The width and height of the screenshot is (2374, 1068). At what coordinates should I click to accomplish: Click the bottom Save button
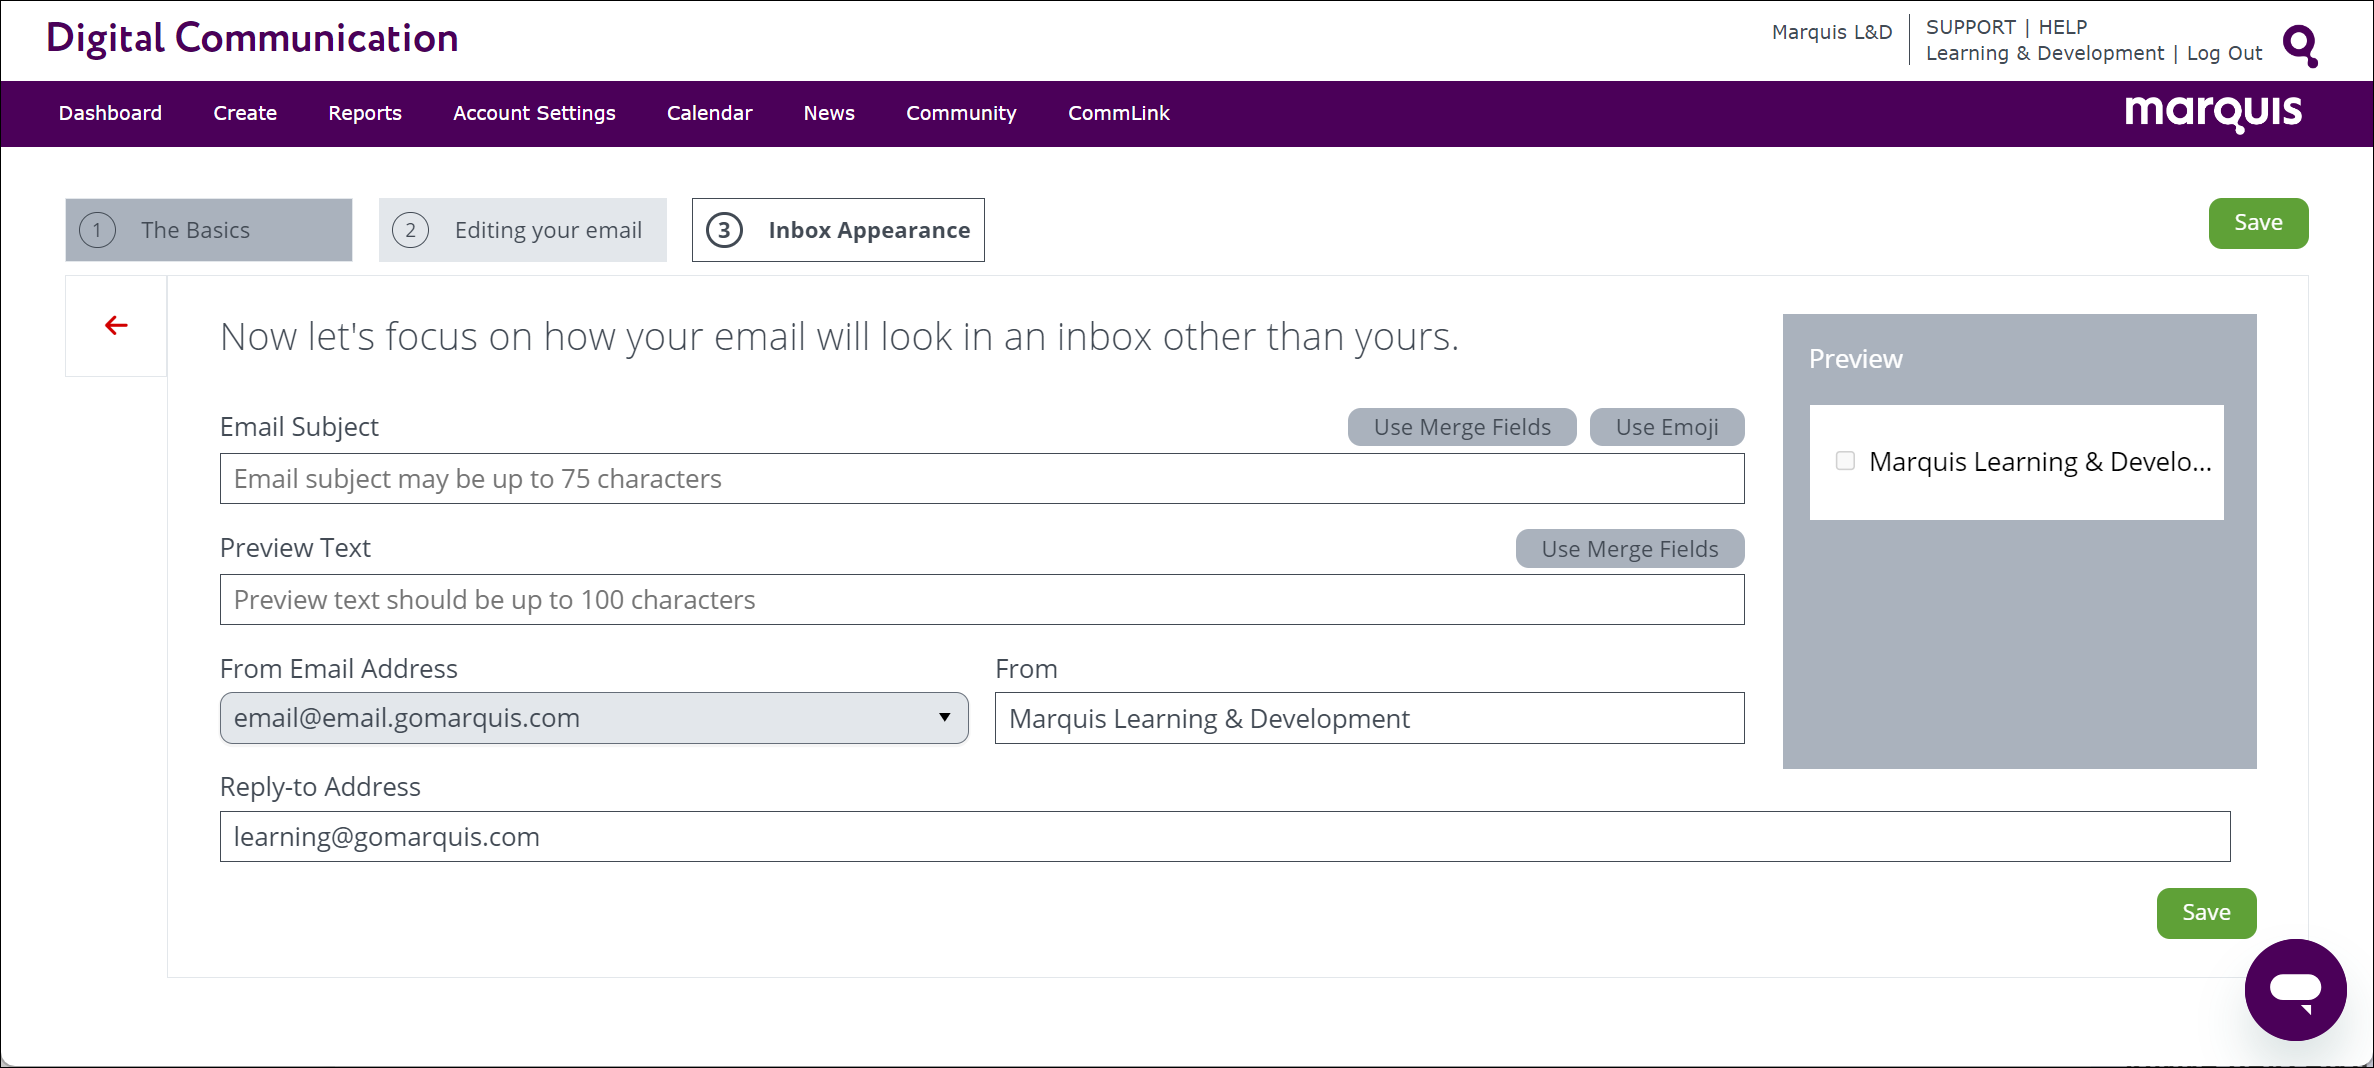click(2206, 913)
